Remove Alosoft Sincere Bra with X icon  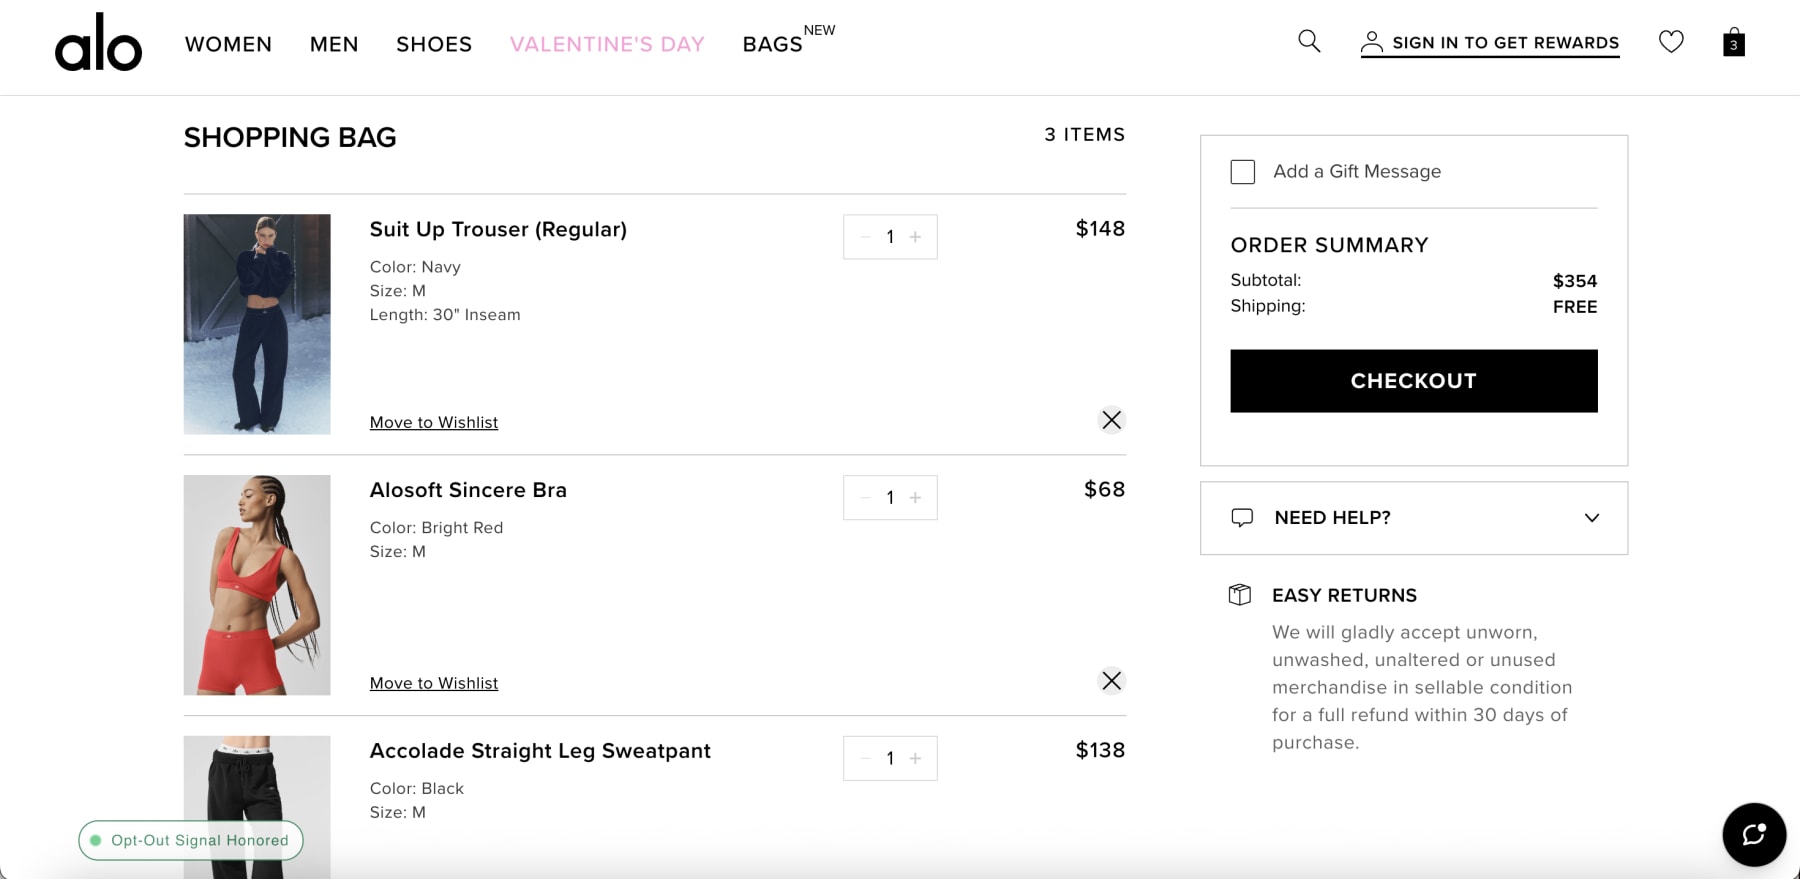pyautogui.click(x=1111, y=681)
